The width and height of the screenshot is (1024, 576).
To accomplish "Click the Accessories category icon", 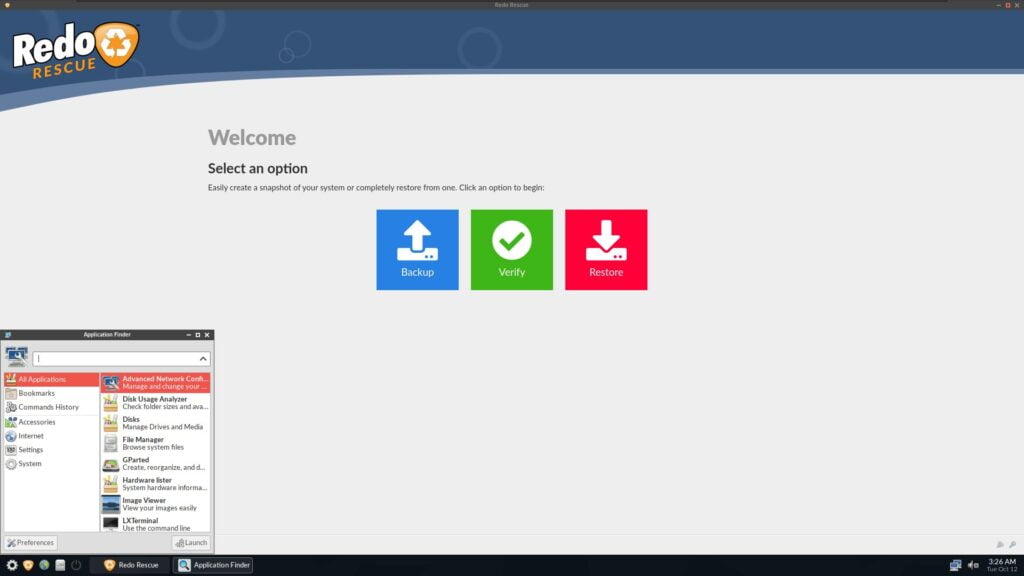I will click(x=11, y=422).
